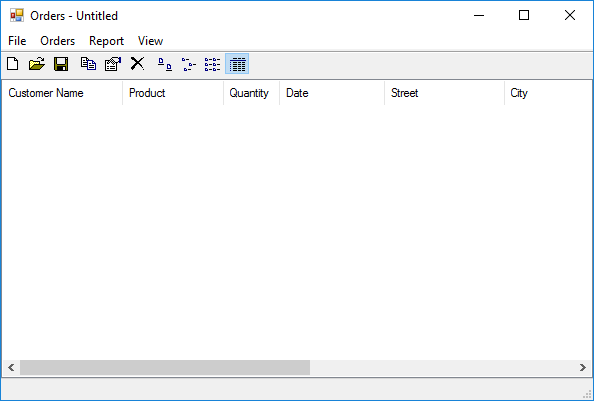594x401 pixels.
Task: Open the File menu
Action: 17,41
